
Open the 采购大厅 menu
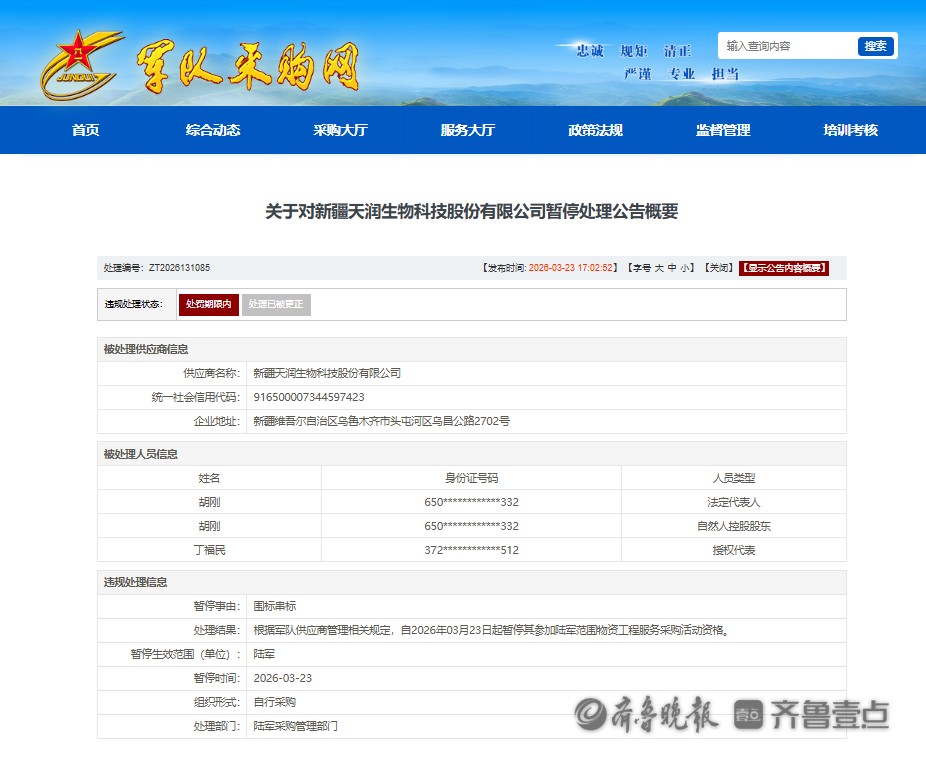340,130
